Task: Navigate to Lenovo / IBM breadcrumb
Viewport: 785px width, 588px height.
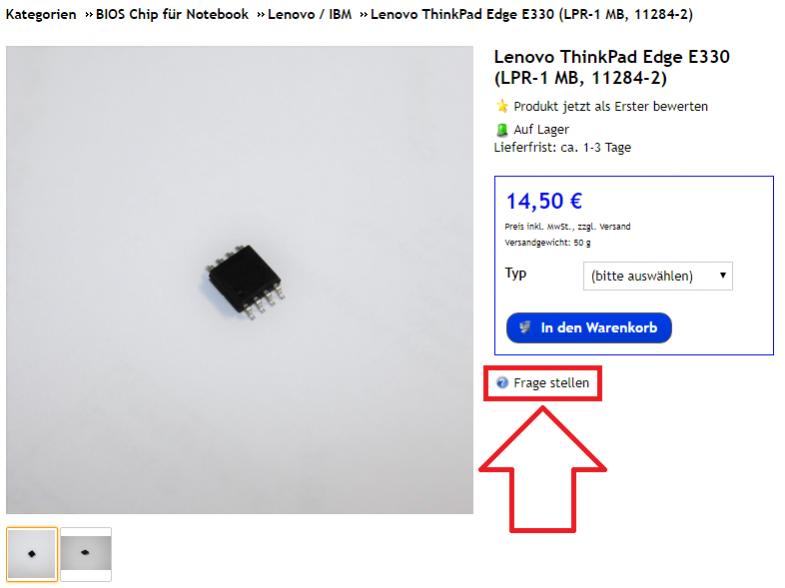Action: coord(309,14)
